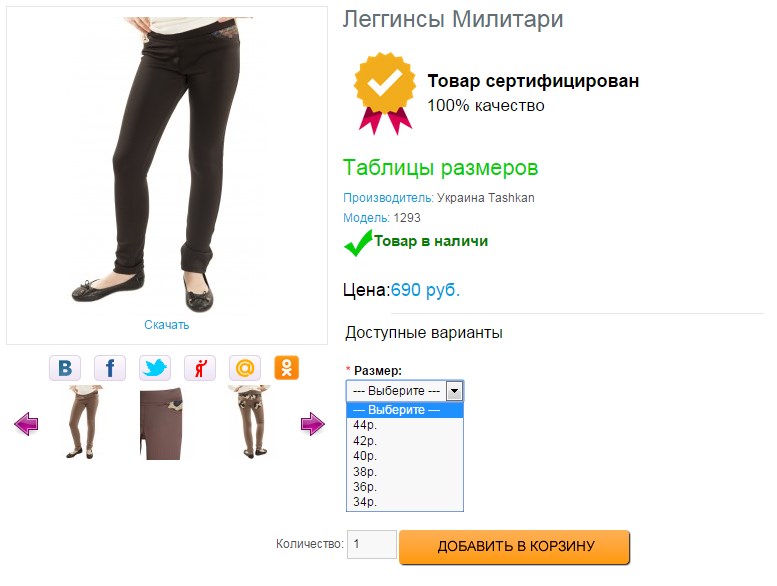The image size is (777, 586).
Task: Click the left purple arrow for previous thumbnails
Action: click(x=26, y=425)
